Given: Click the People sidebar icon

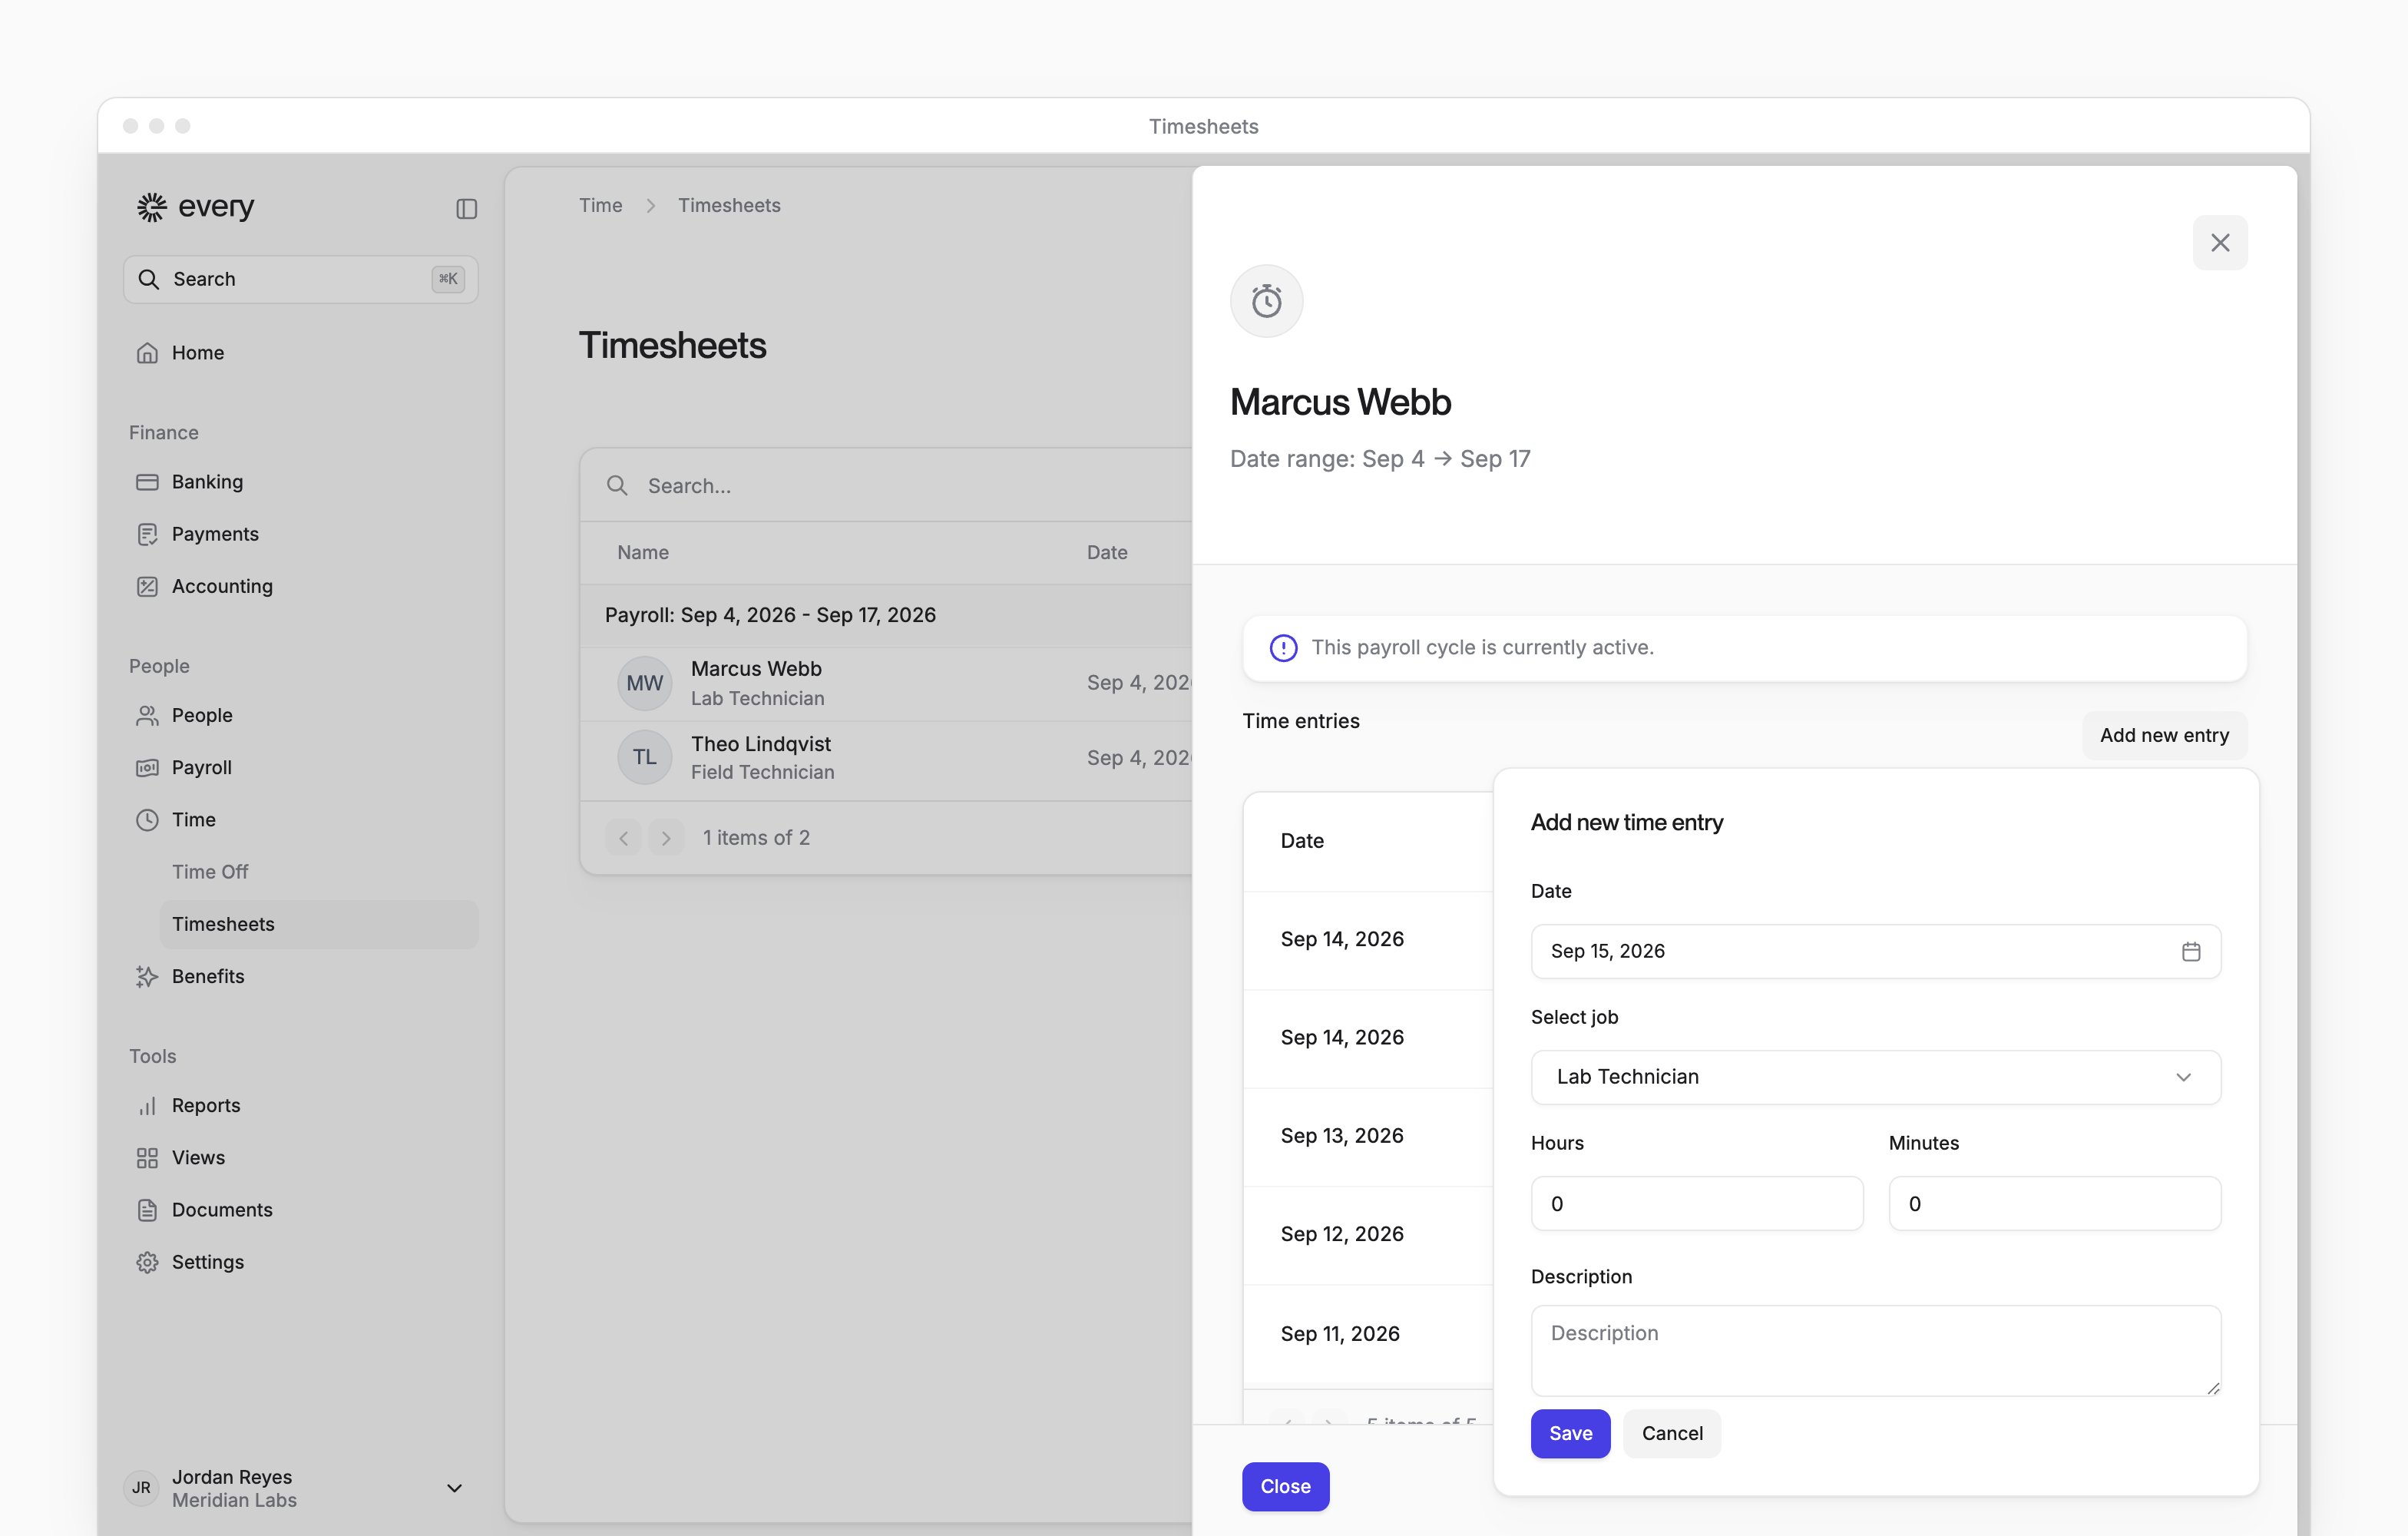Looking at the screenshot, I should point(147,715).
